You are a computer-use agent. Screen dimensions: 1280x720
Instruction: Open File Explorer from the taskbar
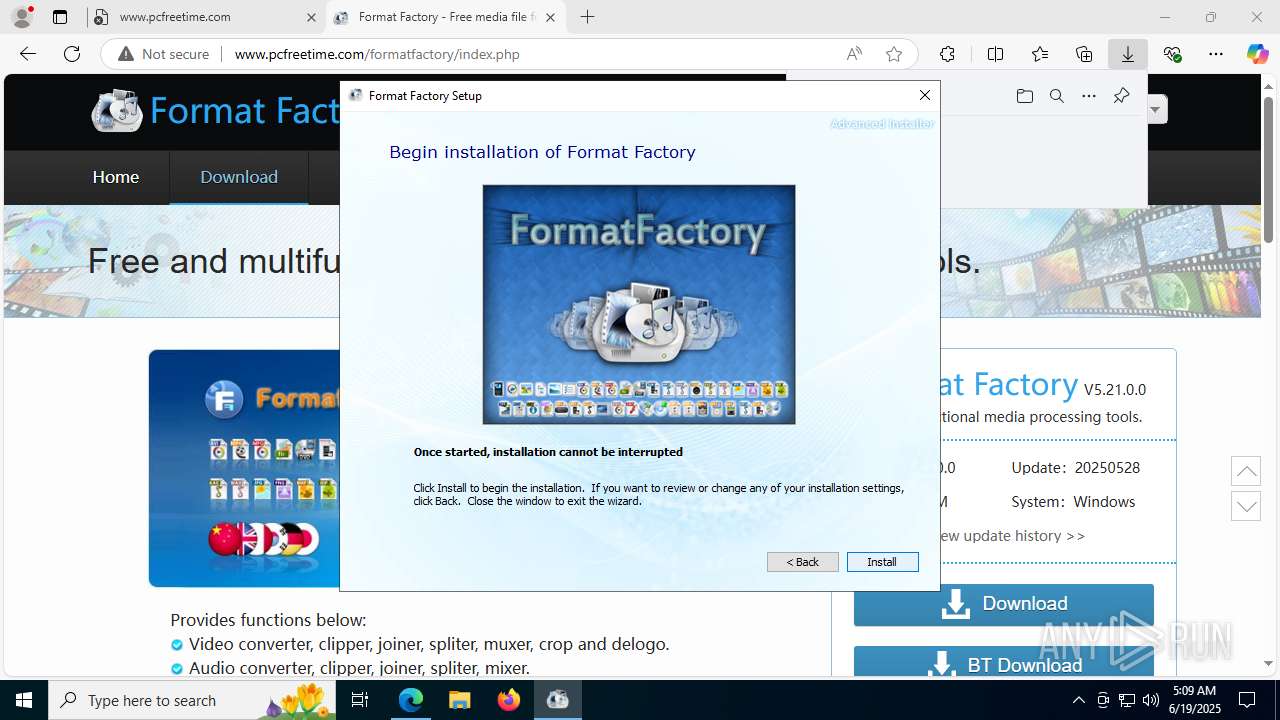(x=460, y=700)
